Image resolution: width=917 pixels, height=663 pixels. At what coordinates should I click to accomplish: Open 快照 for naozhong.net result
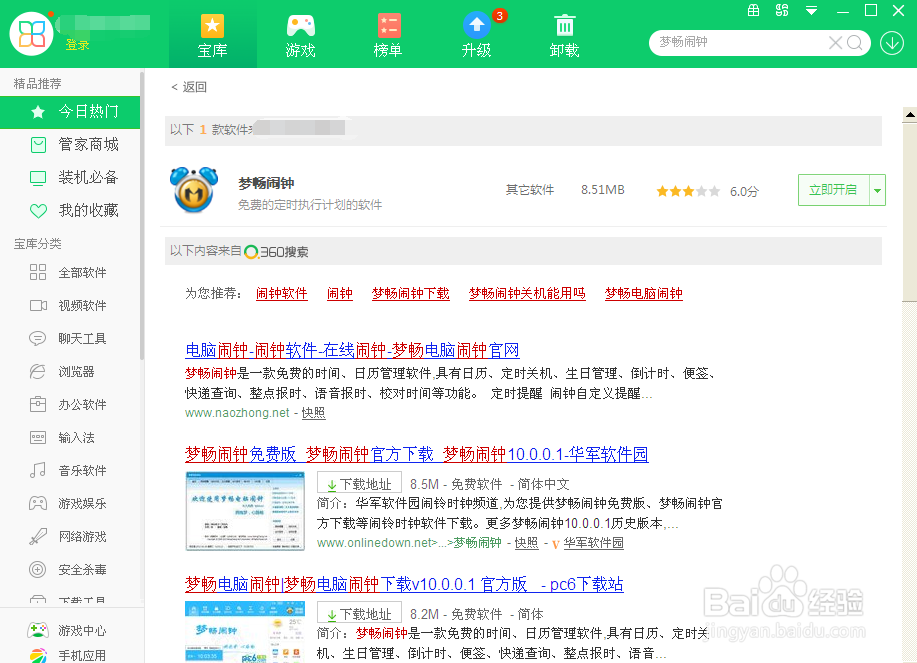pos(313,413)
